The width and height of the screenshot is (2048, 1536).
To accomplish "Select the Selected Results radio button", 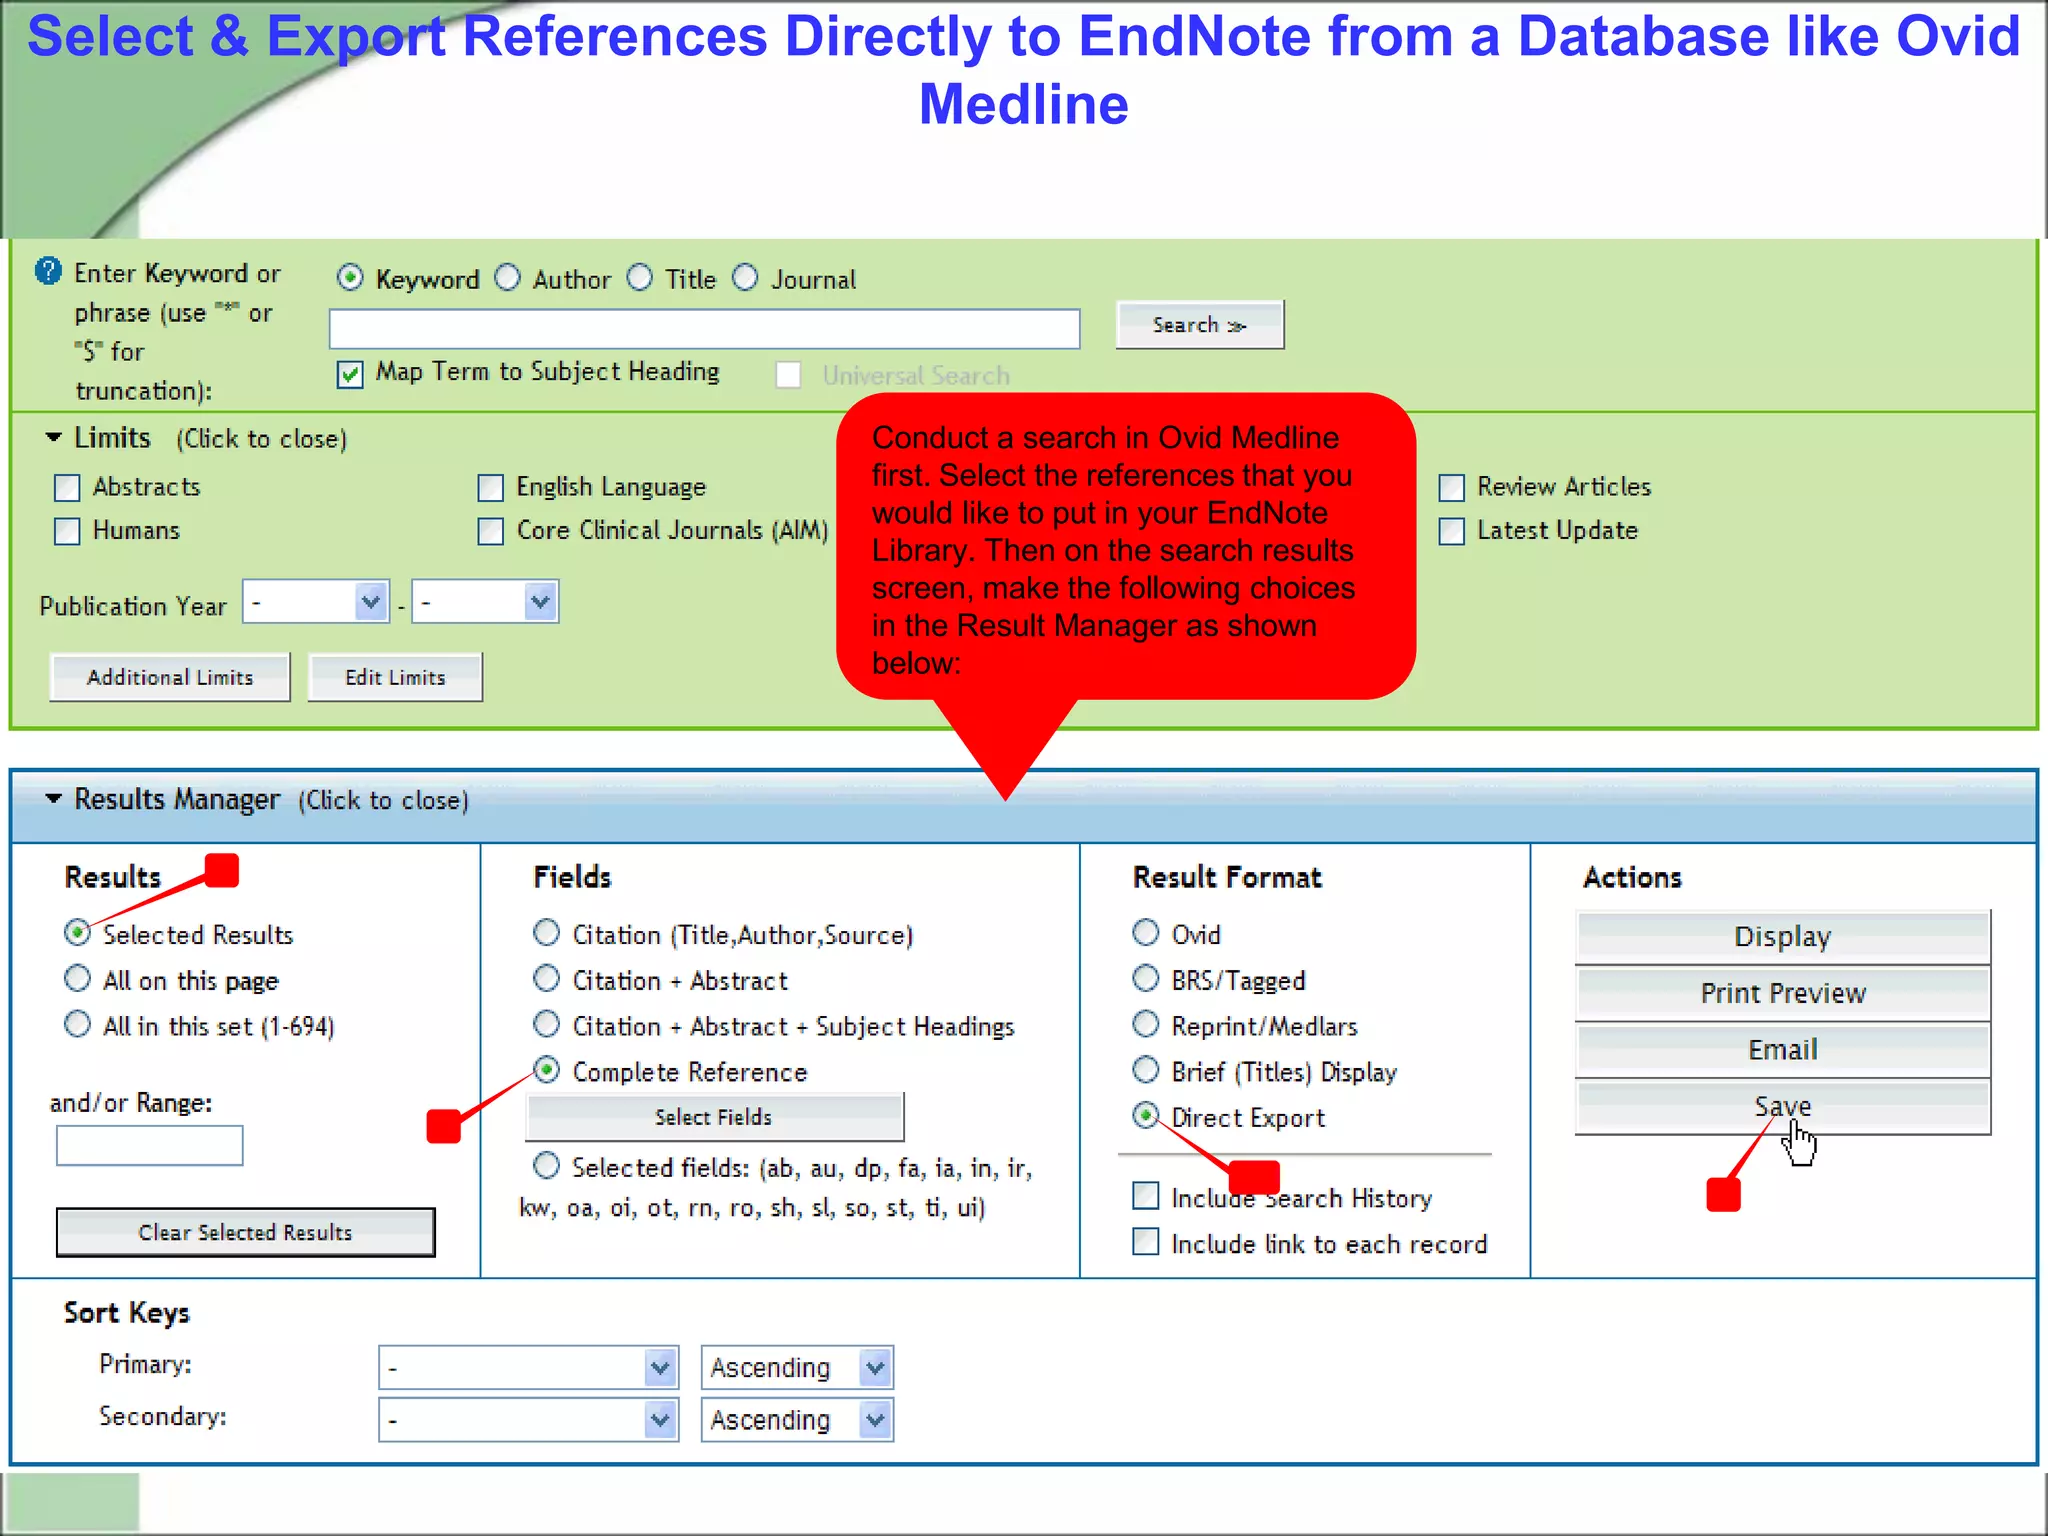I will pos(77,932).
